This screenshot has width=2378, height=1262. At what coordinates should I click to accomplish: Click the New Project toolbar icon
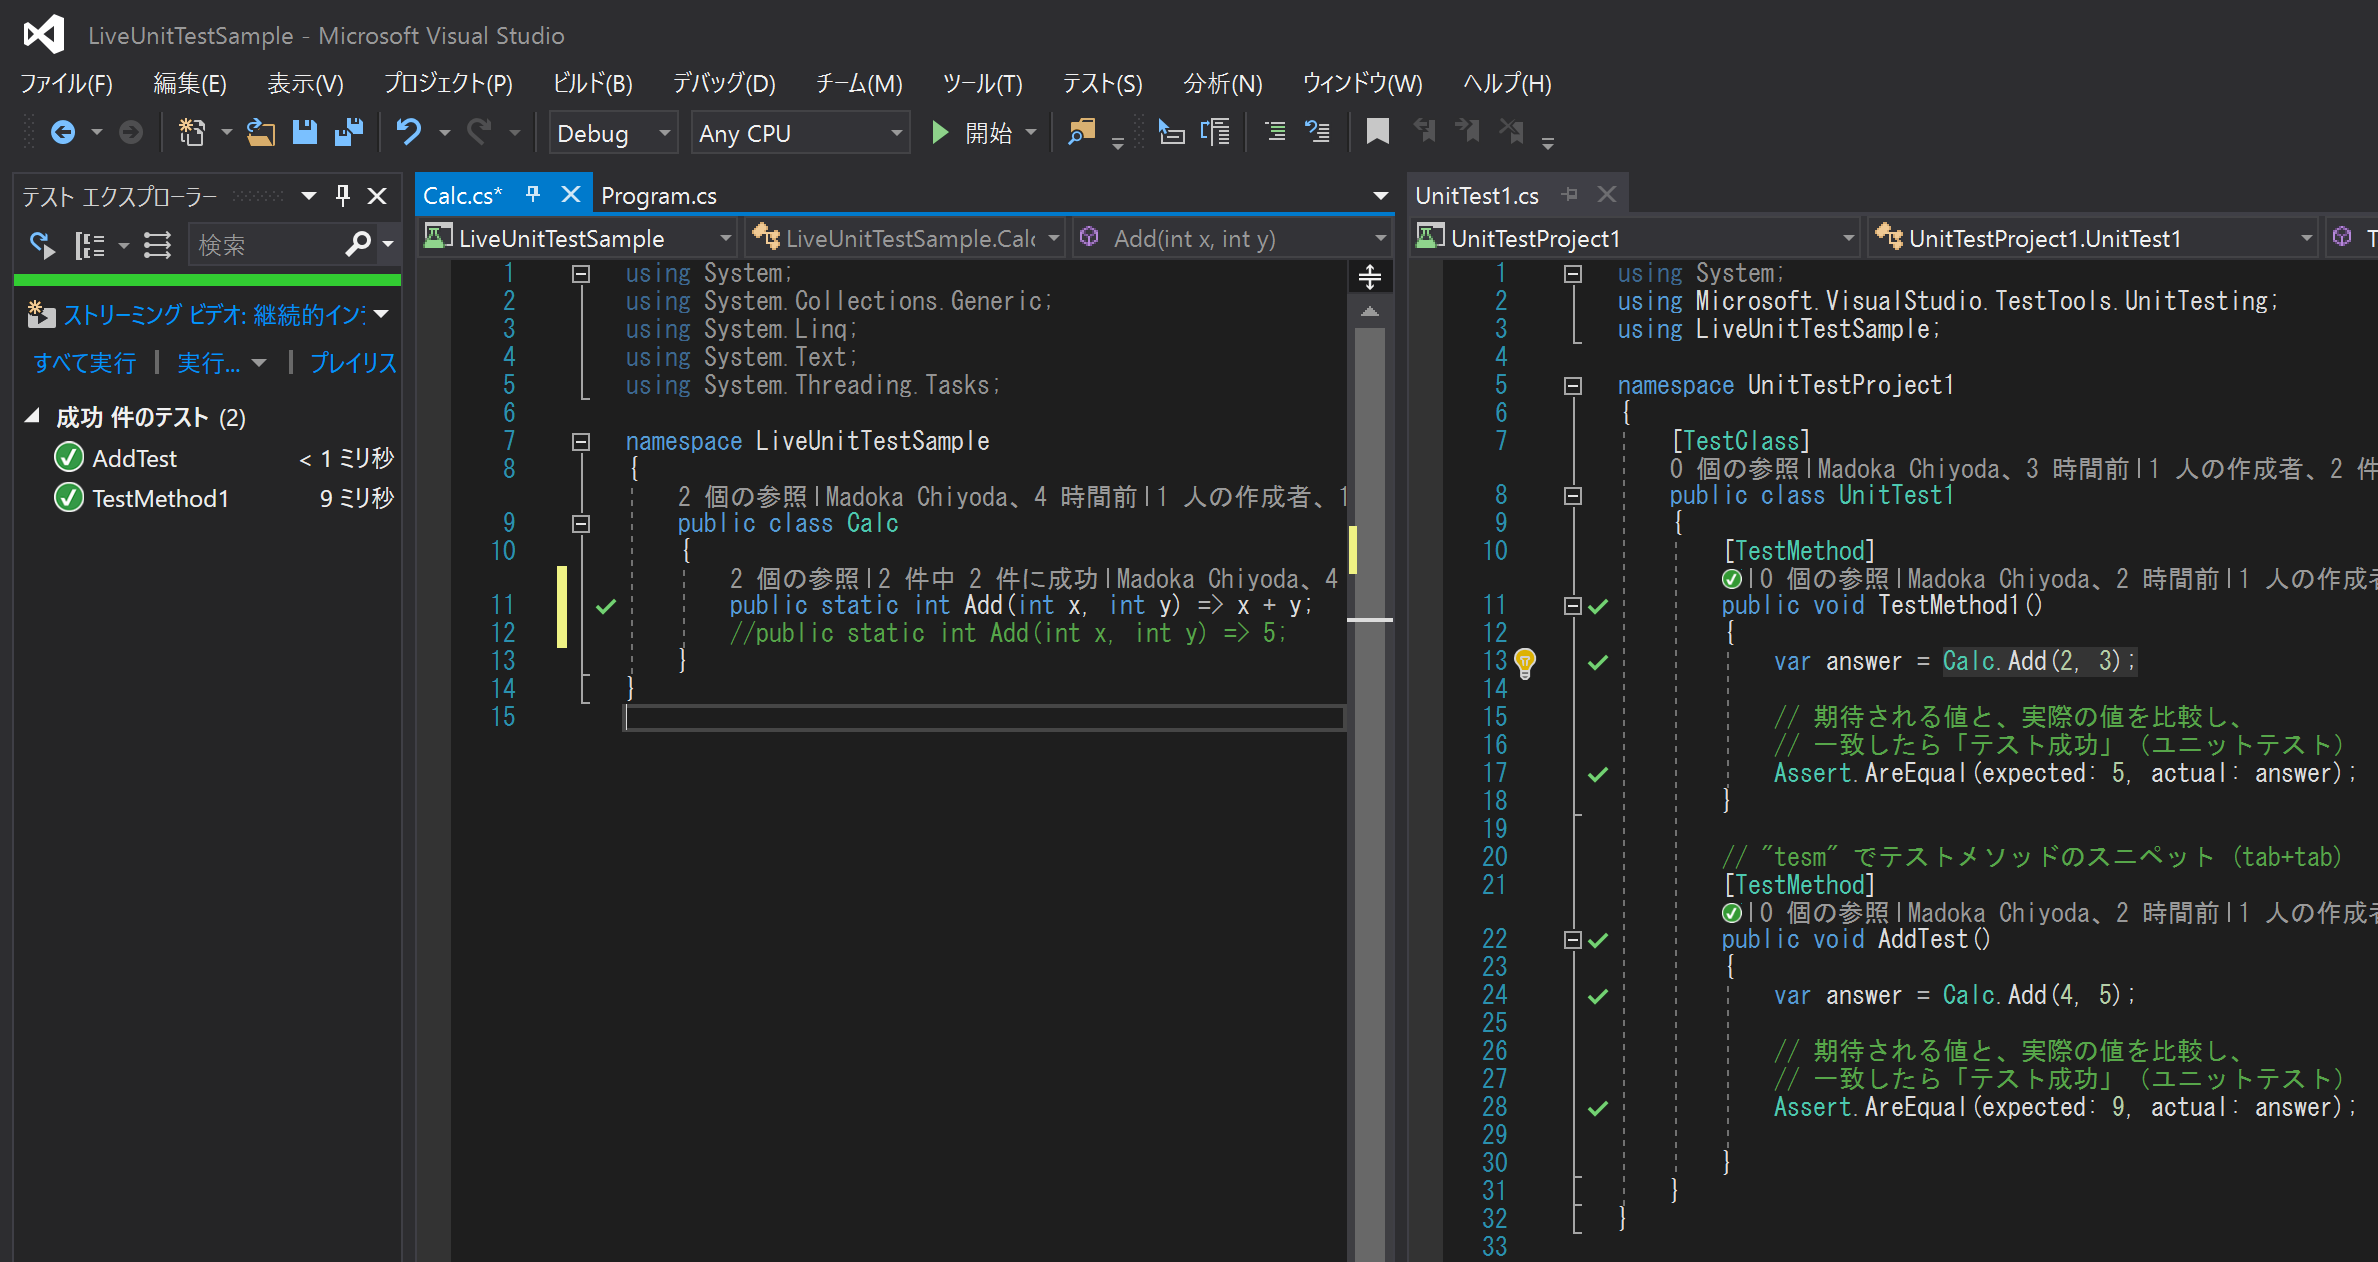[x=191, y=132]
